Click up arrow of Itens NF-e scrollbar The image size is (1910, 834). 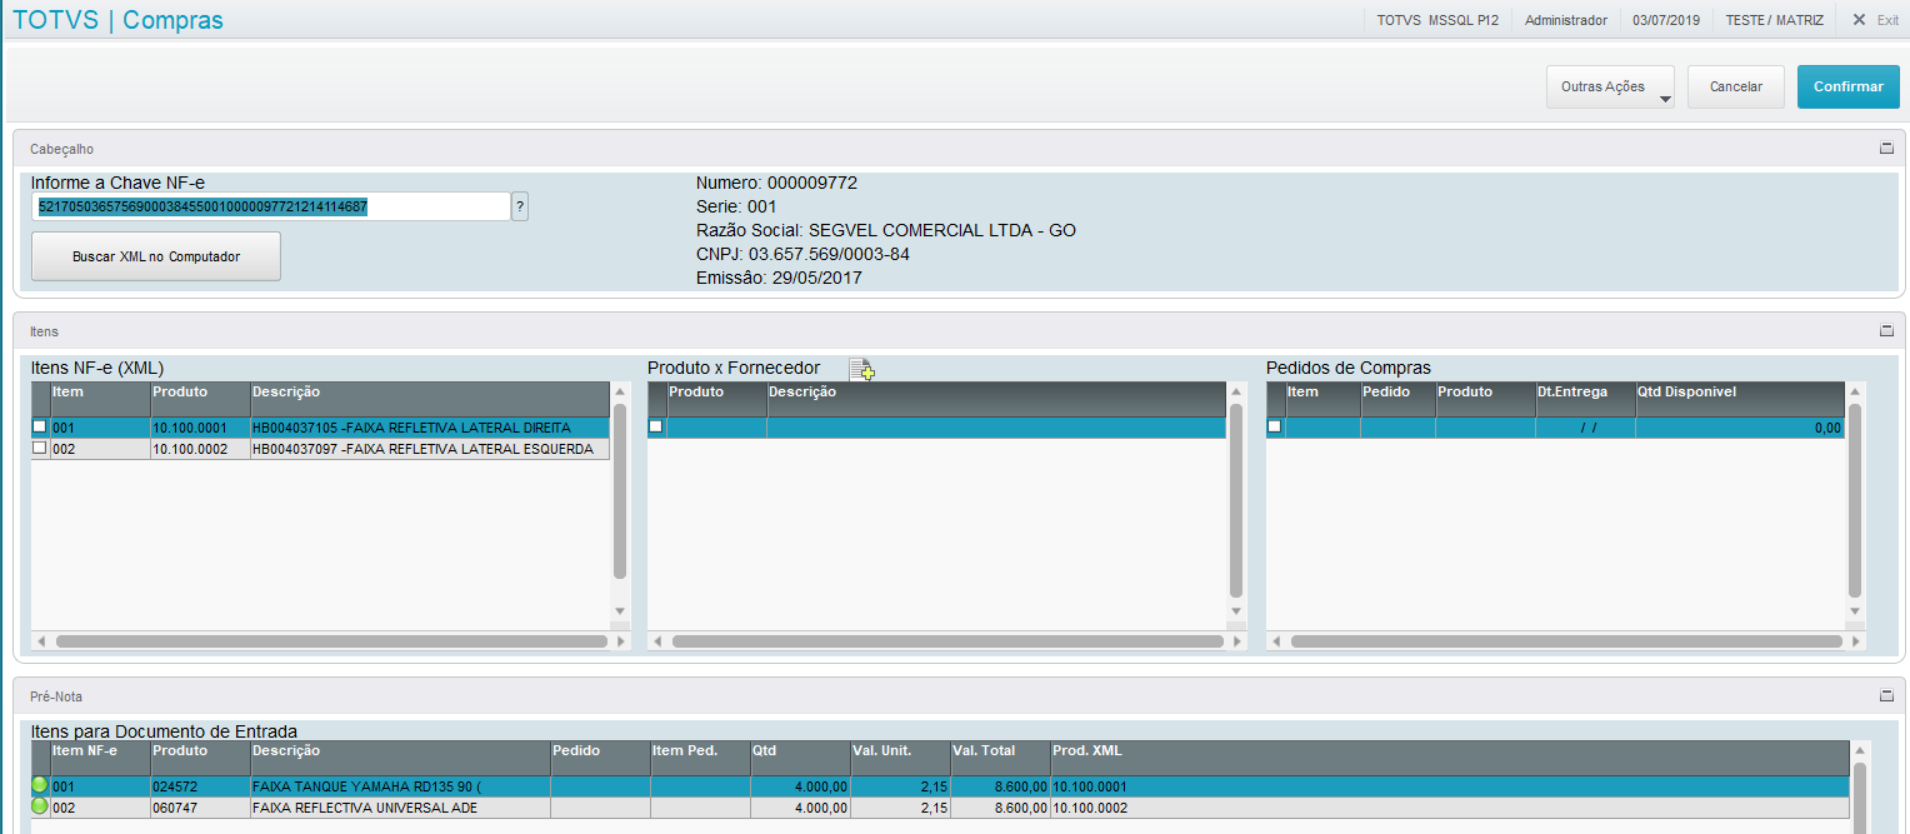pyautogui.click(x=620, y=392)
